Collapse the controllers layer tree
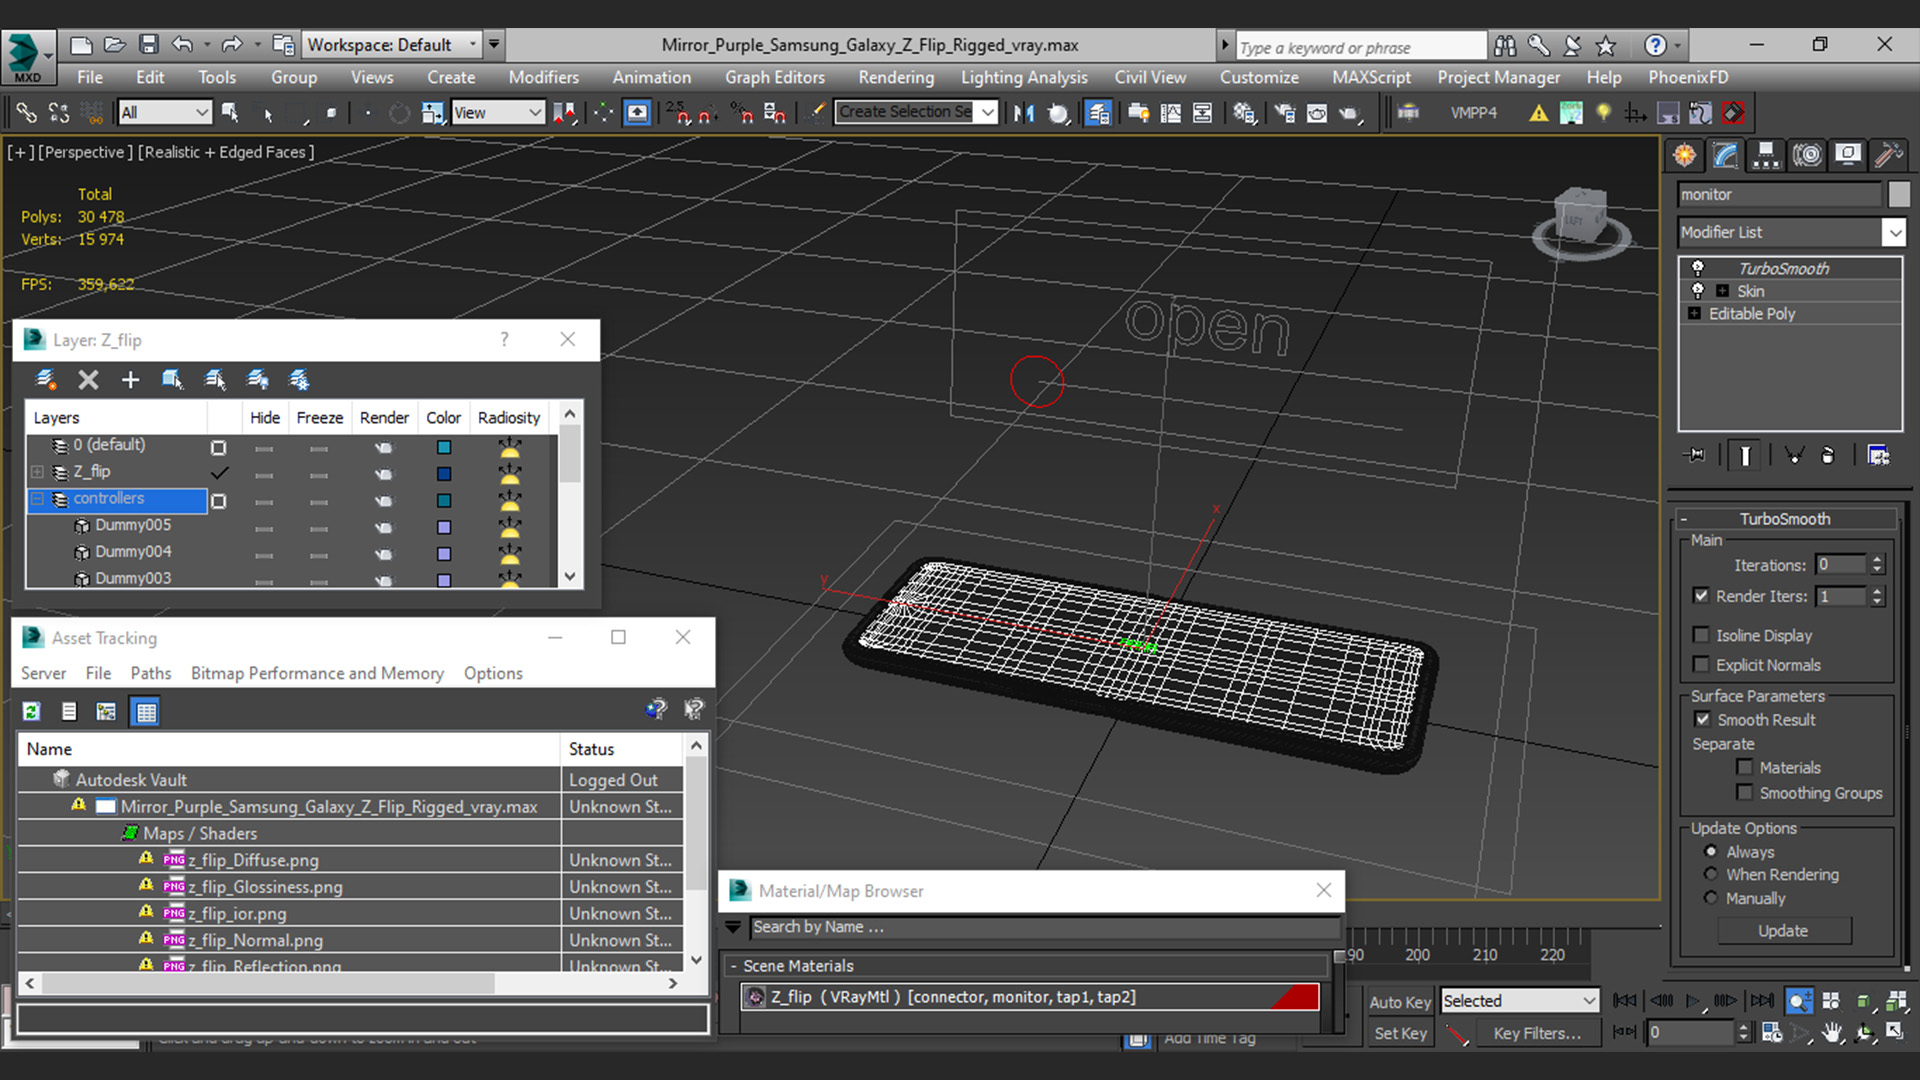The width and height of the screenshot is (1920, 1080). 38,499
